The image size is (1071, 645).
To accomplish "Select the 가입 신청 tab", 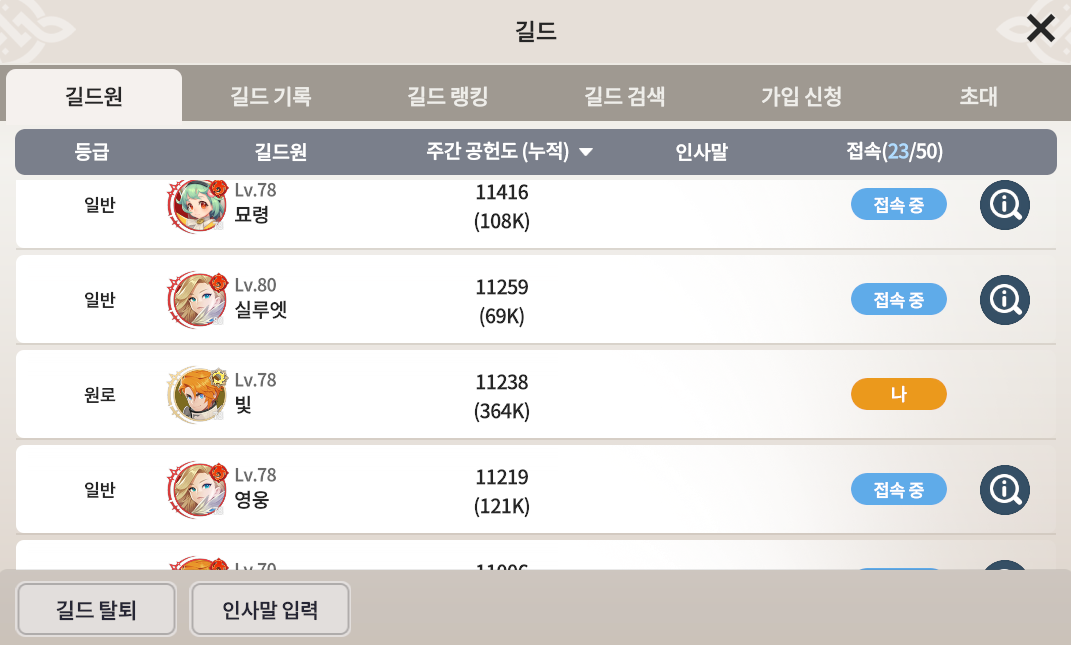I will click(801, 96).
